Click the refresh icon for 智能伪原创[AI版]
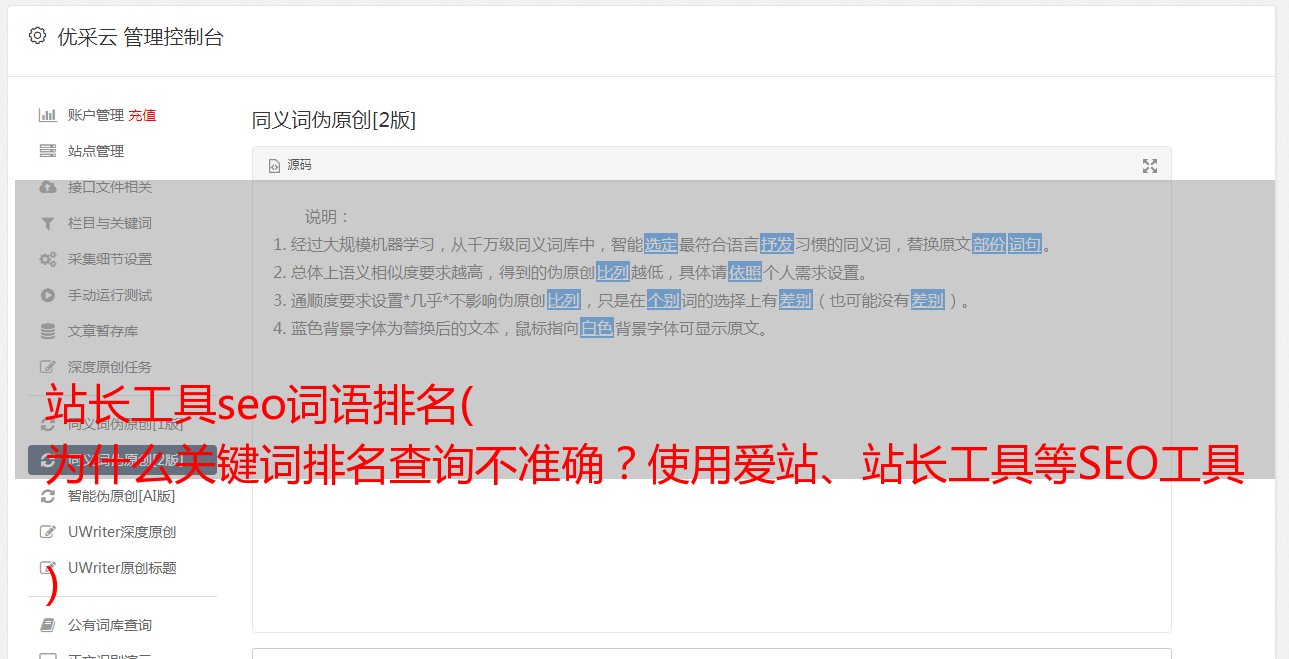1289x659 pixels. (47, 496)
